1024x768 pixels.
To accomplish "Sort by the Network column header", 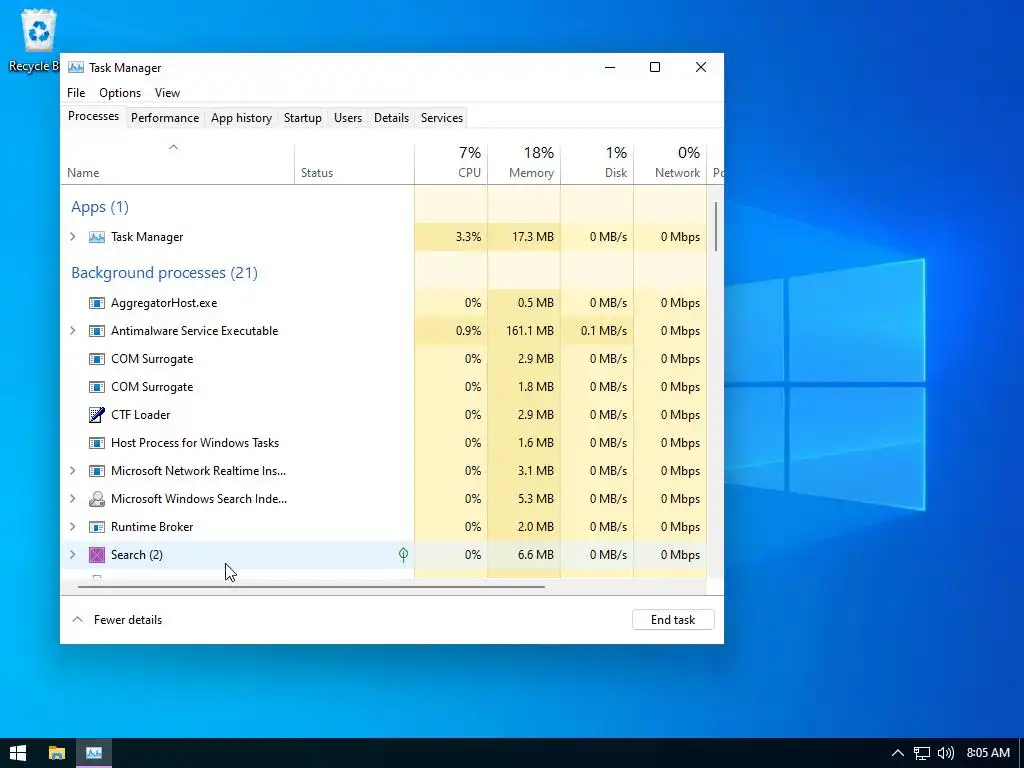I will (670, 163).
